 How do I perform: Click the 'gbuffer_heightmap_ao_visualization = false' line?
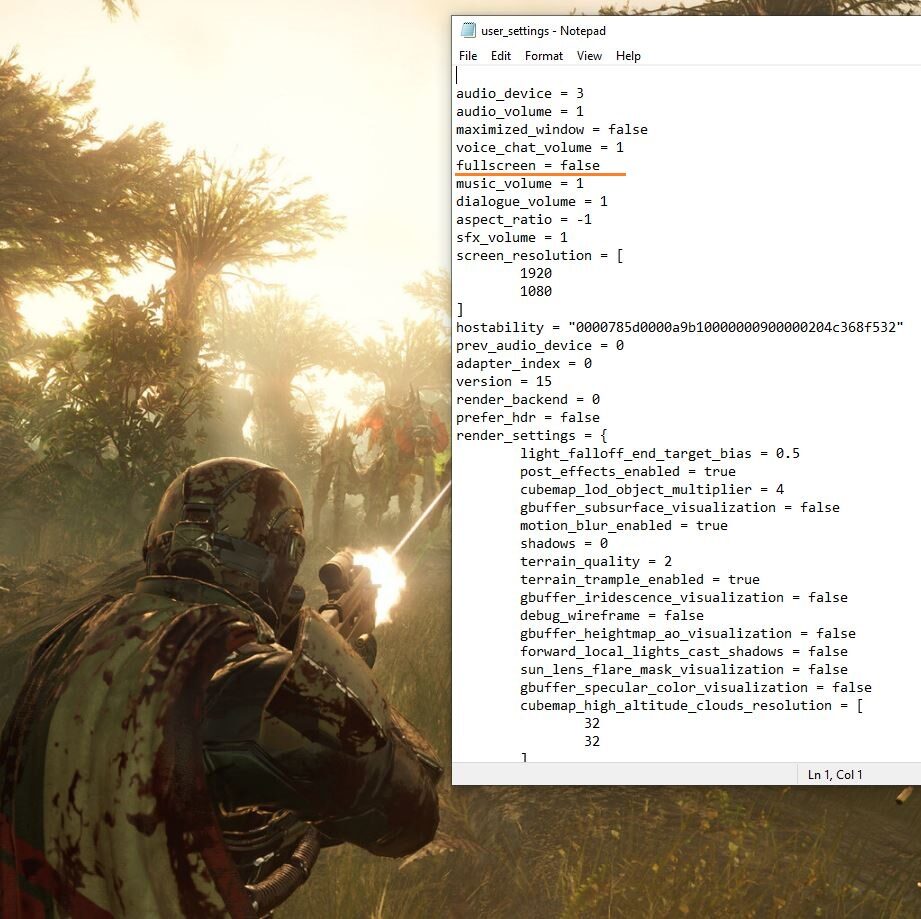coord(688,634)
